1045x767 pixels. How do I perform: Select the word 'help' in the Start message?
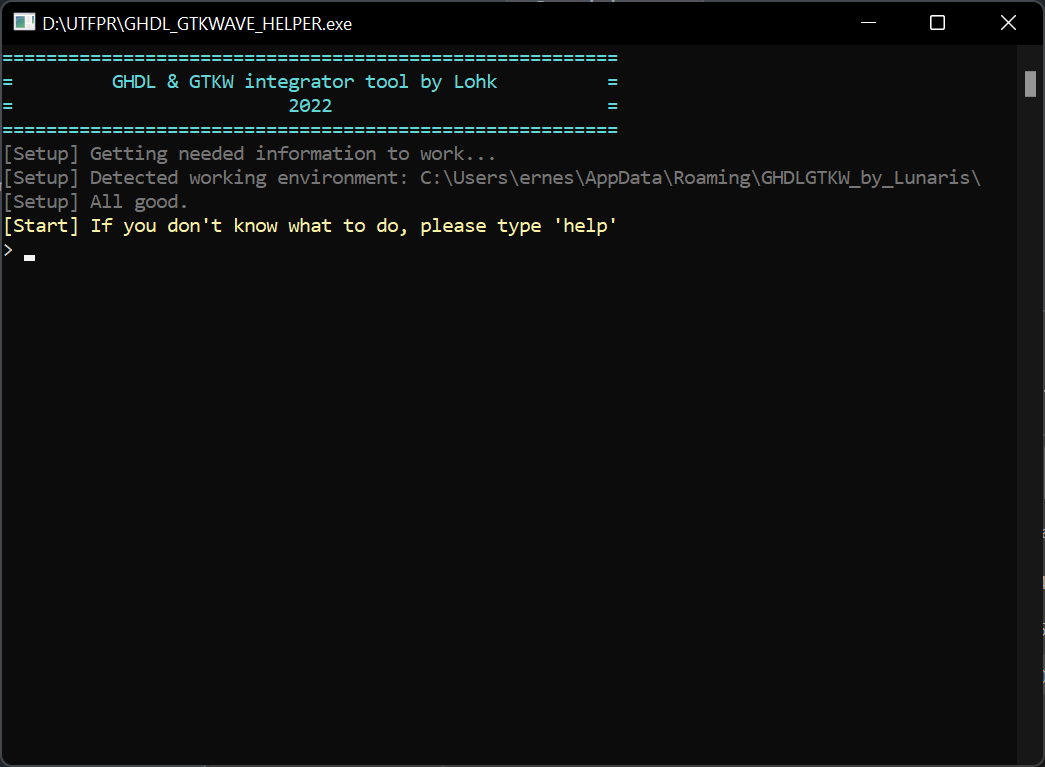click(x=586, y=225)
